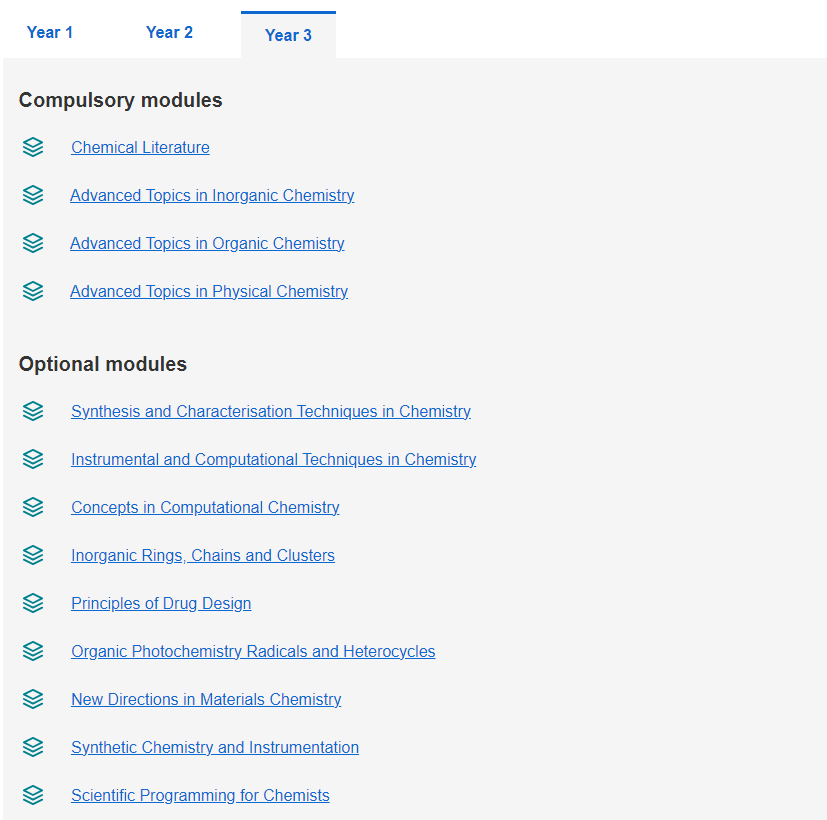
Task: Open Organic Photochemistry Radicals and Heterocycles link
Action: click(253, 652)
